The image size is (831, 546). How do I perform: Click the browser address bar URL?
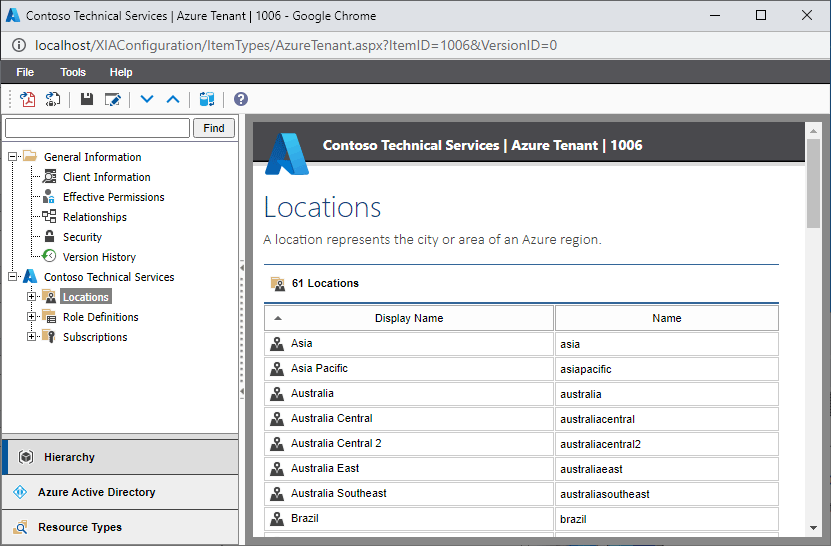click(296, 45)
